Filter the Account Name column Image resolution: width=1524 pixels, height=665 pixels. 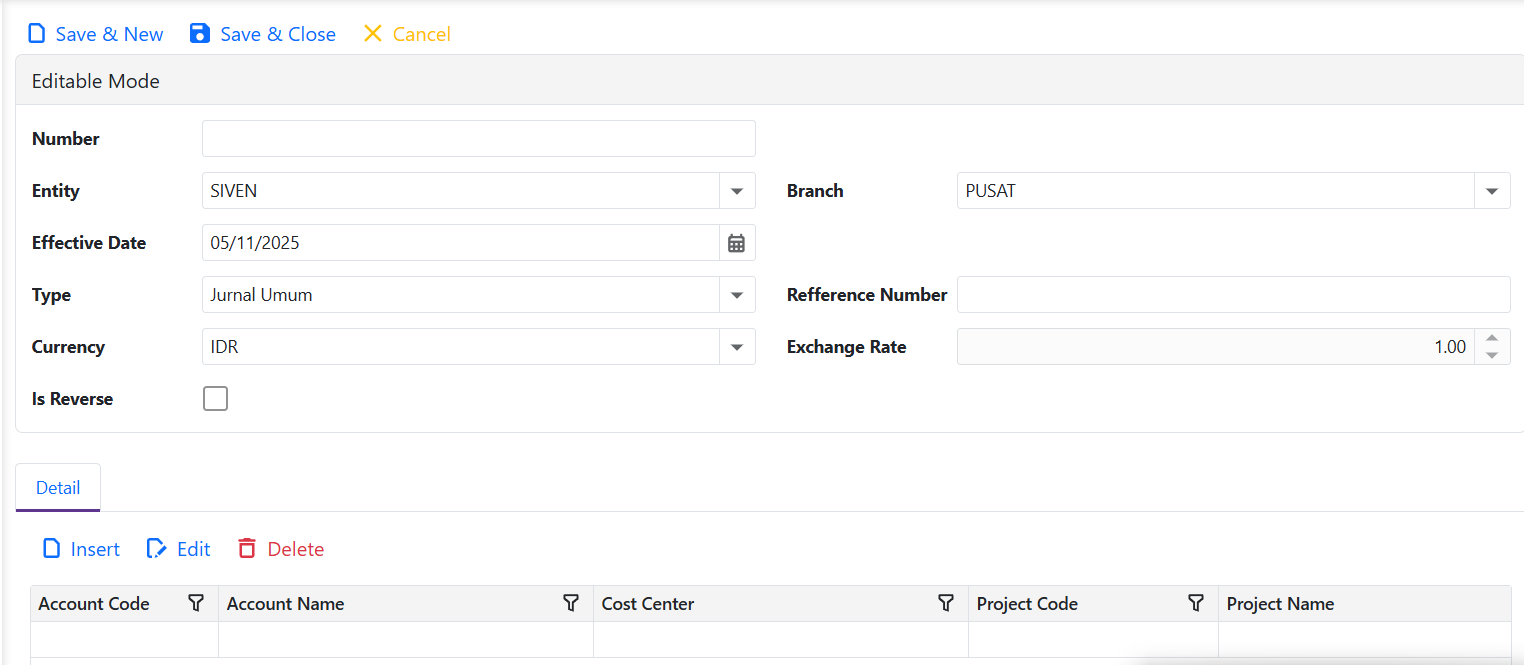pyautogui.click(x=571, y=603)
